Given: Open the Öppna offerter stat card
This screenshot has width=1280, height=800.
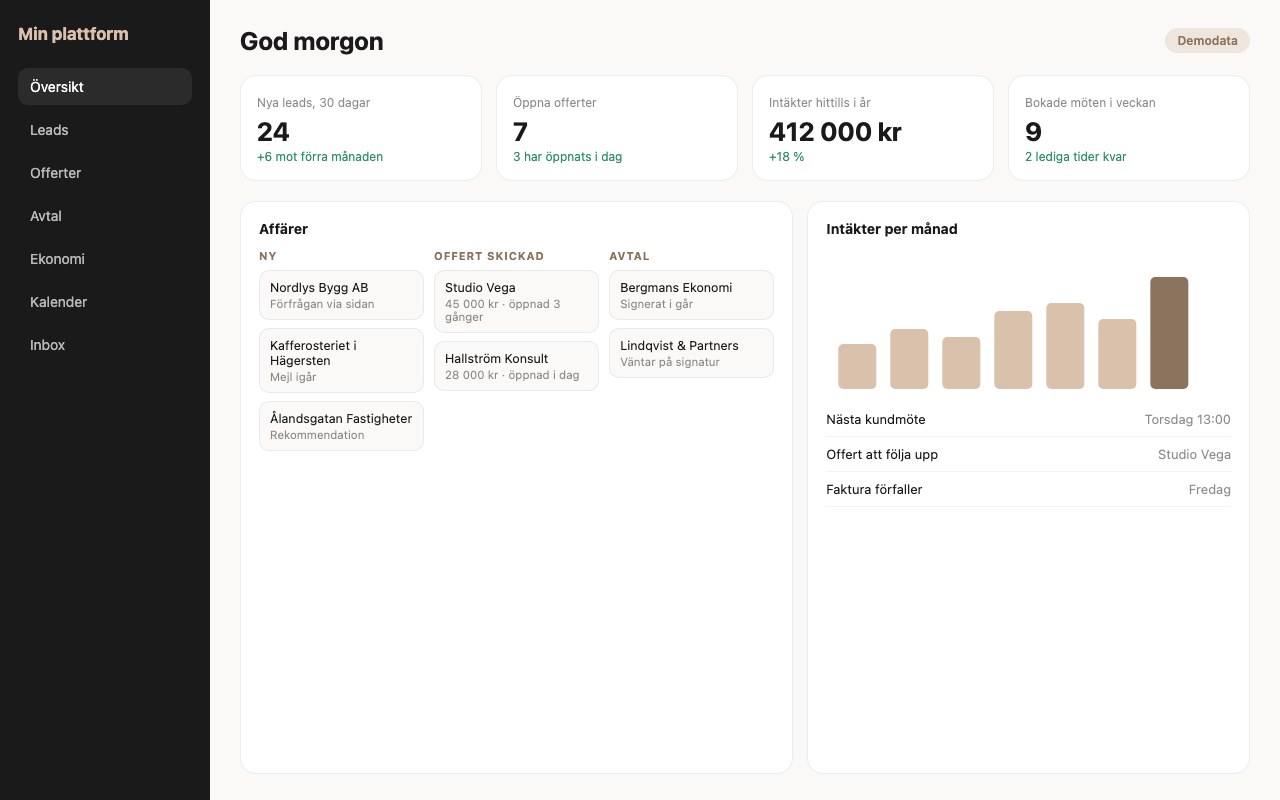Looking at the screenshot, I should click(x=617, y=128).
